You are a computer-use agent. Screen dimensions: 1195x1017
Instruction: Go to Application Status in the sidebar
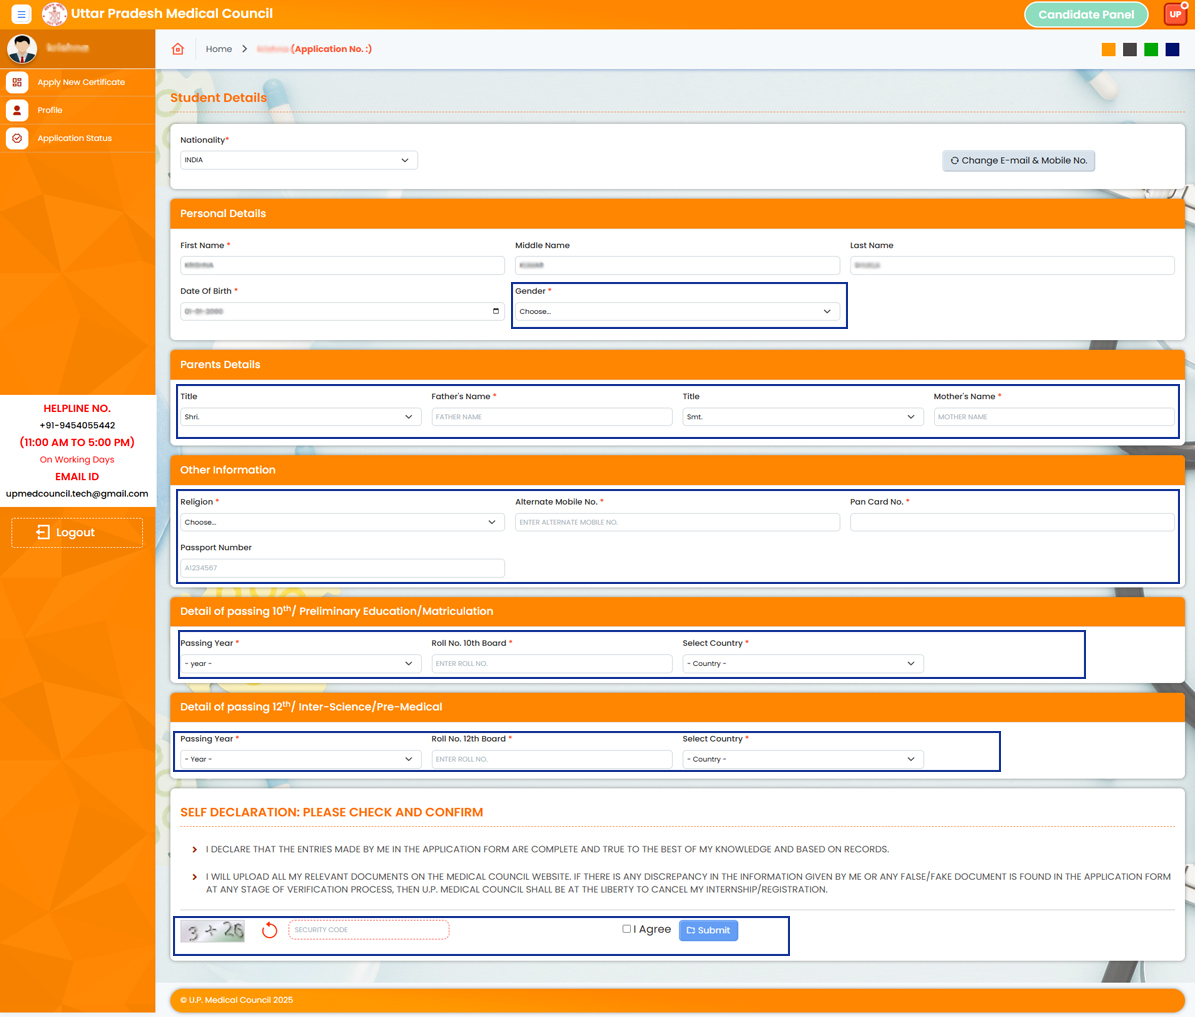[75, 138]
